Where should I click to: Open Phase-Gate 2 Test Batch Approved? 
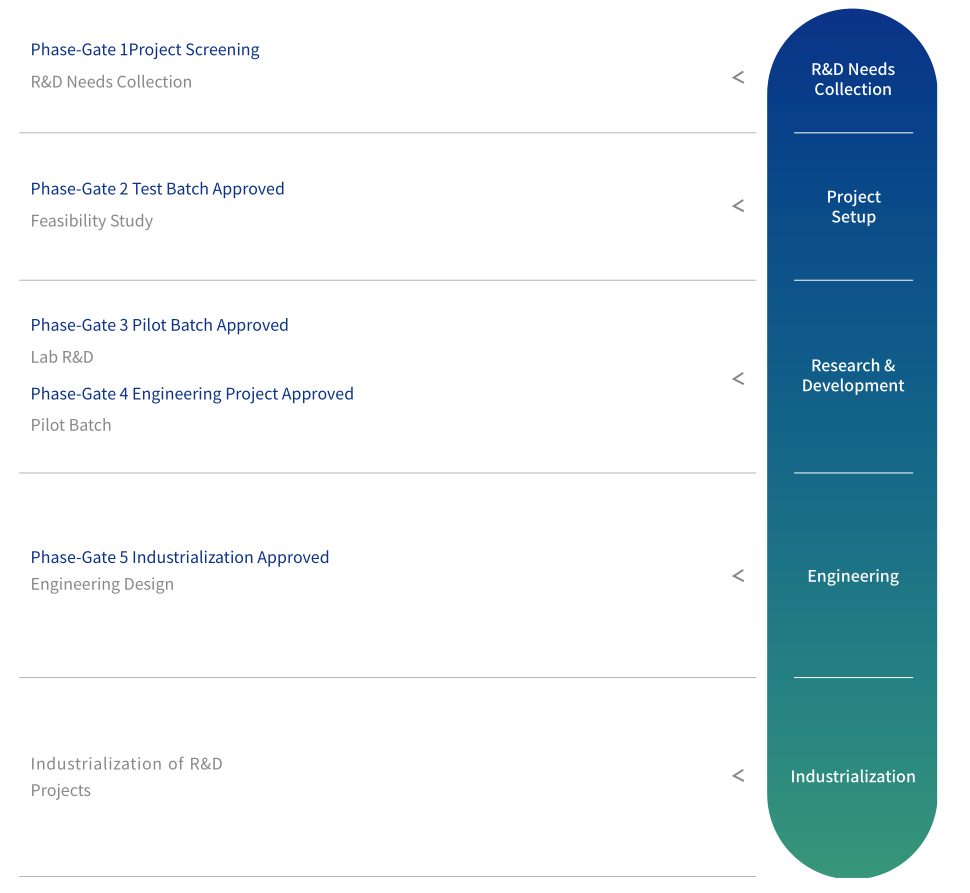pos(157,189)
